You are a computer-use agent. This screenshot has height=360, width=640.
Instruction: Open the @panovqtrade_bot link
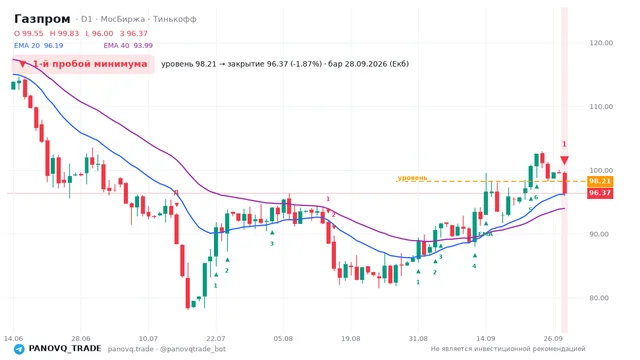(193, 349)
